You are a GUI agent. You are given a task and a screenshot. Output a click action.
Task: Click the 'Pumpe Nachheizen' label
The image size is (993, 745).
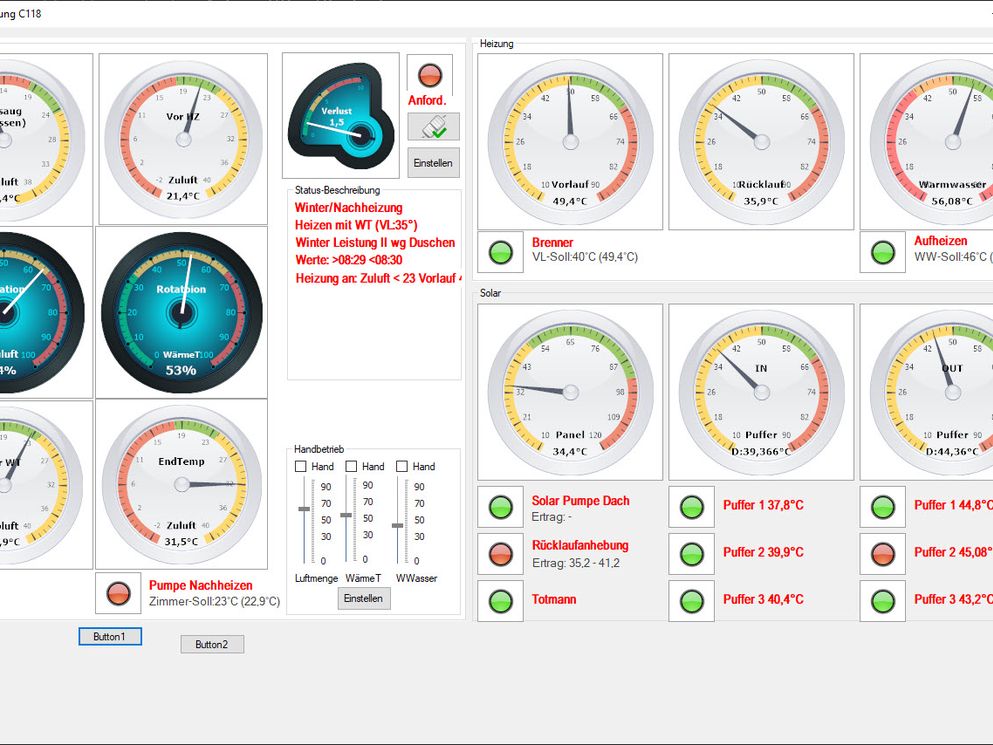pos(201,585)
